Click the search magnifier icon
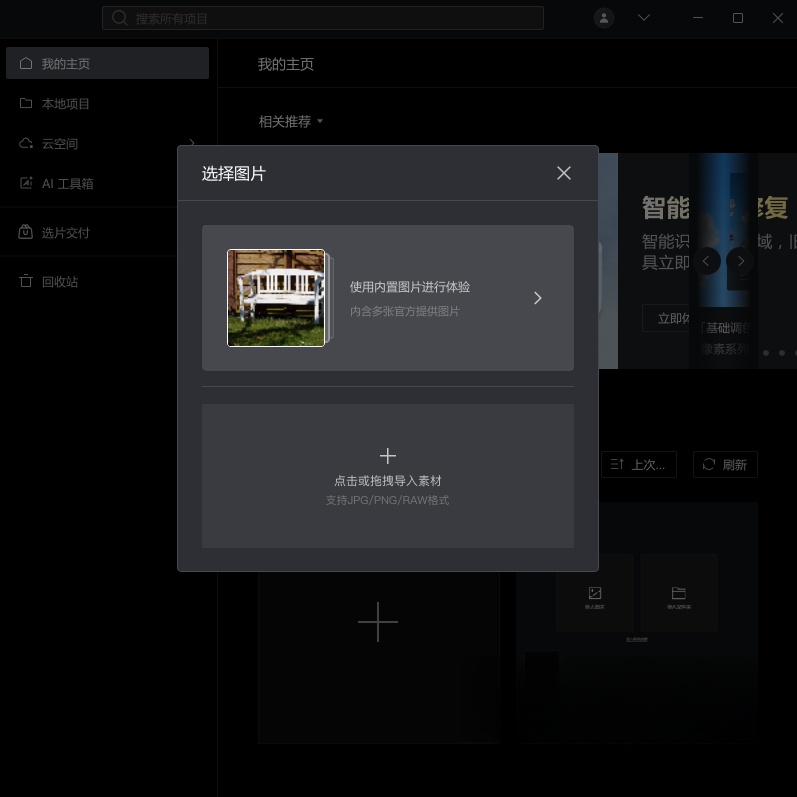The height and width of the screenshot is (797, 797). tap(119, 18)
